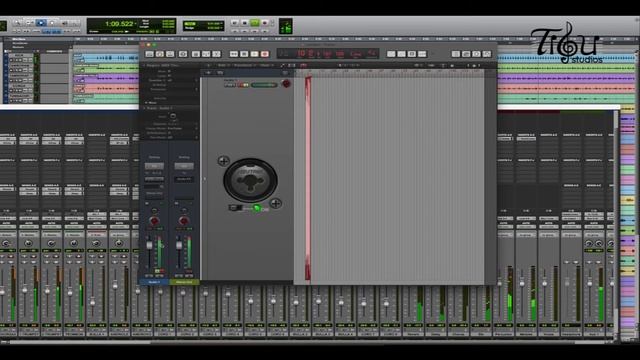Image resolution: width=640 pixels, height=360 pixels.
Task: Click Logic's rewind transport button
Action: tap(233, 54)
